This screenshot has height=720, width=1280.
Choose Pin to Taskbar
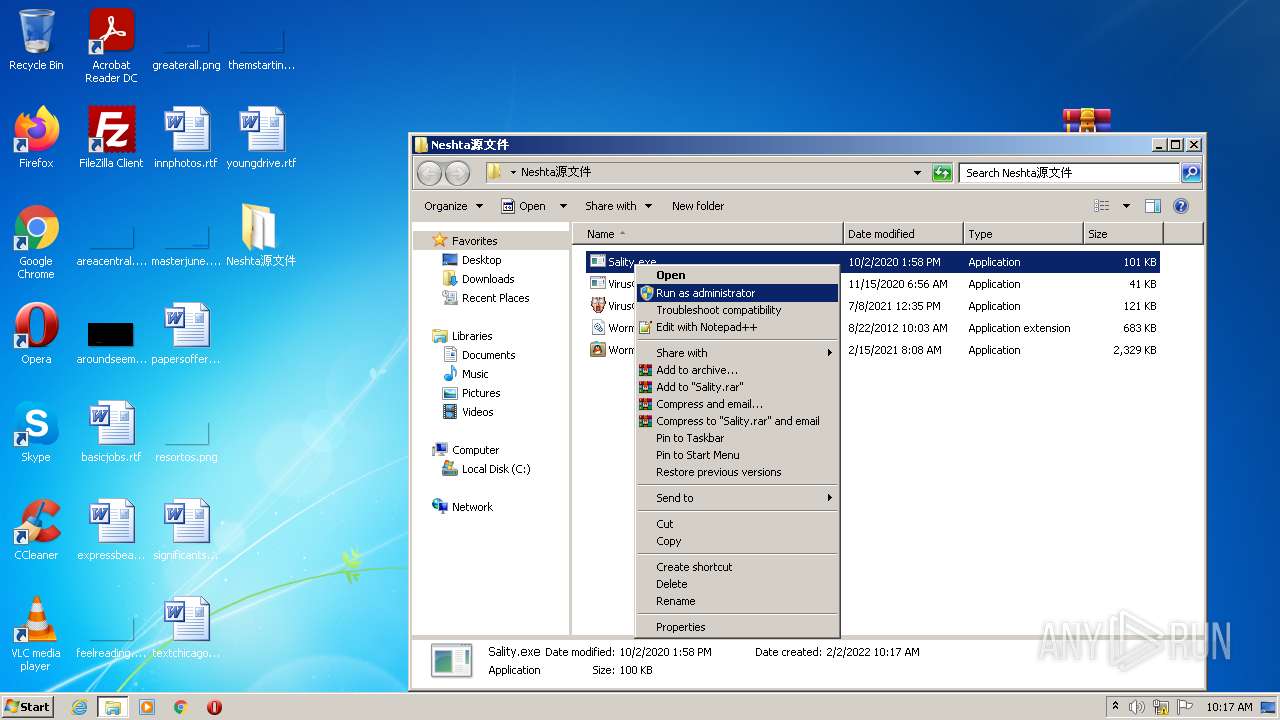pos(737,438)
